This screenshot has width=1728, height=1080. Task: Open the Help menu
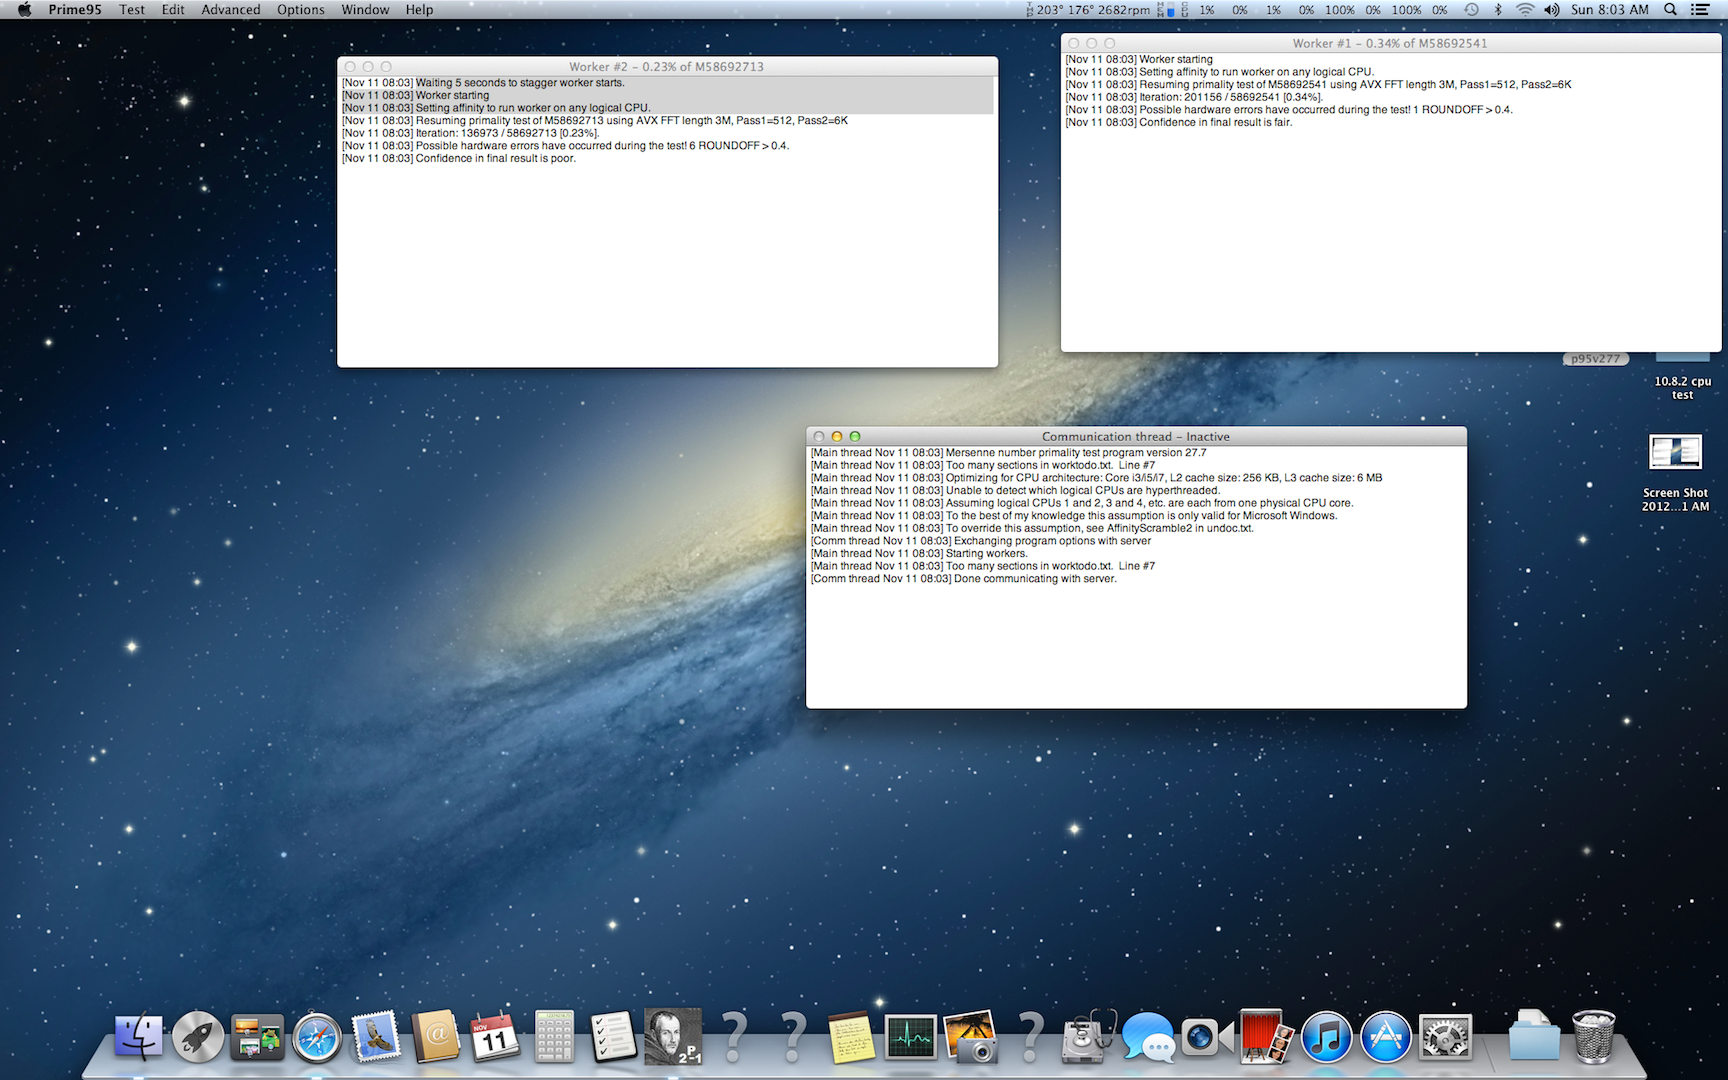pos(419,10)
